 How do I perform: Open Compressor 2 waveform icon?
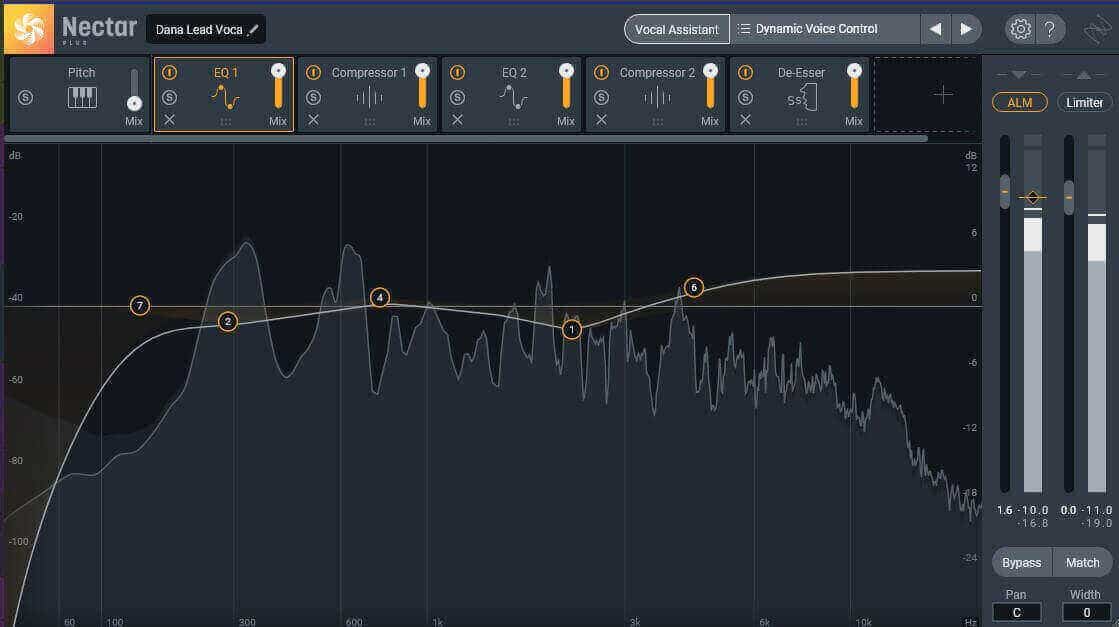pos(657,97)
